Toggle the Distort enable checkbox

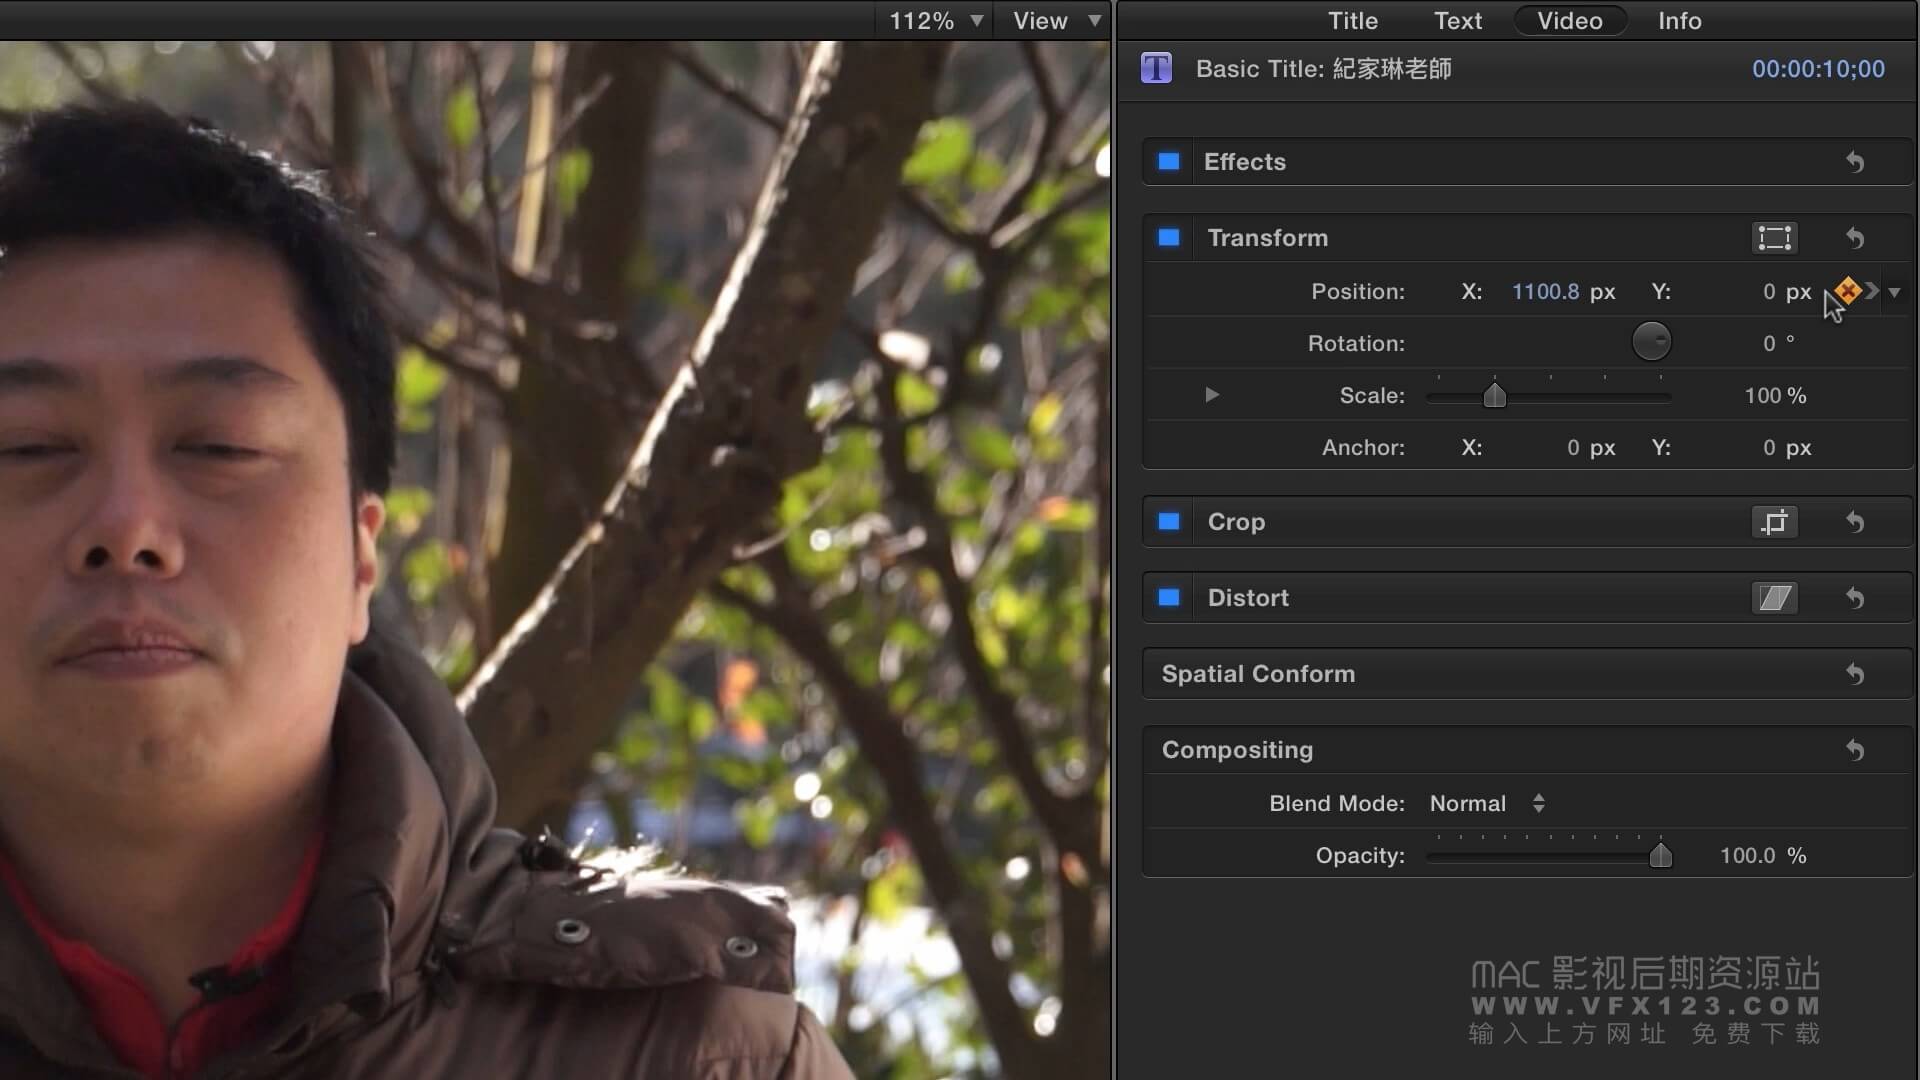point(1169,598)
